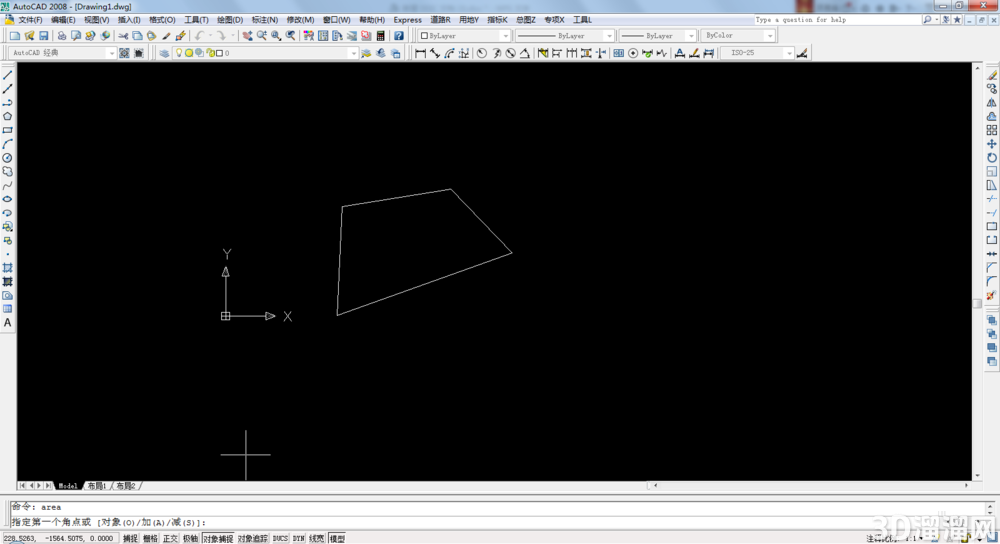This screenshot has height=544, width=1000.
Task: Click the command line prompt area
Action: (x=497, y=522)
